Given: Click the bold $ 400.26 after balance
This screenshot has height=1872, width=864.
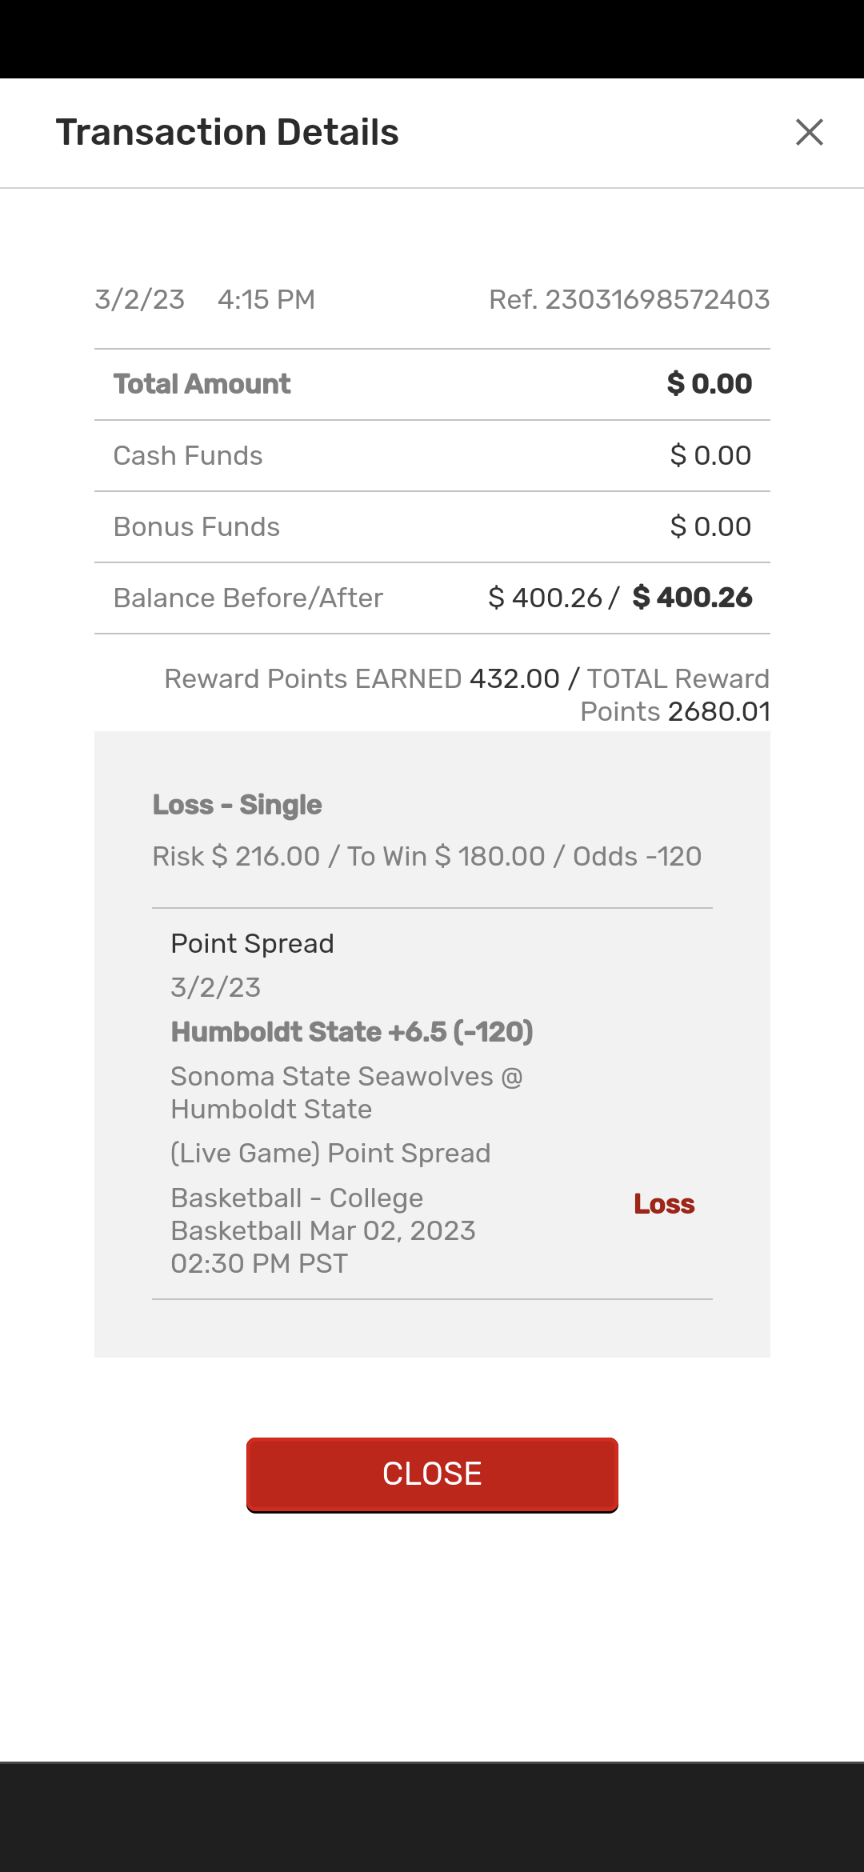Looking at the screenshot, I should 692,598.
